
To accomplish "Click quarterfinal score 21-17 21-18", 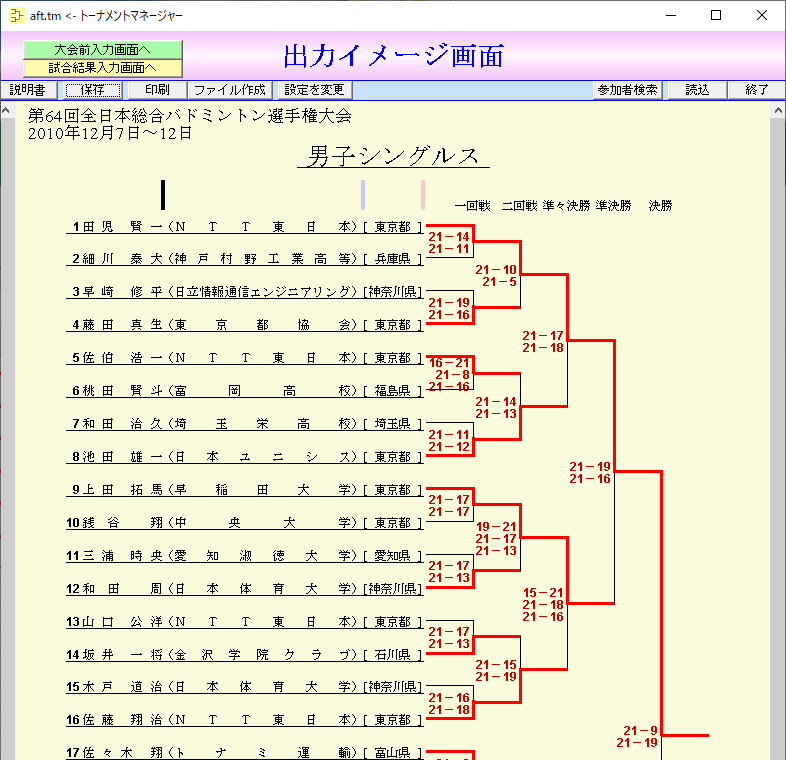I will [543, 341].
